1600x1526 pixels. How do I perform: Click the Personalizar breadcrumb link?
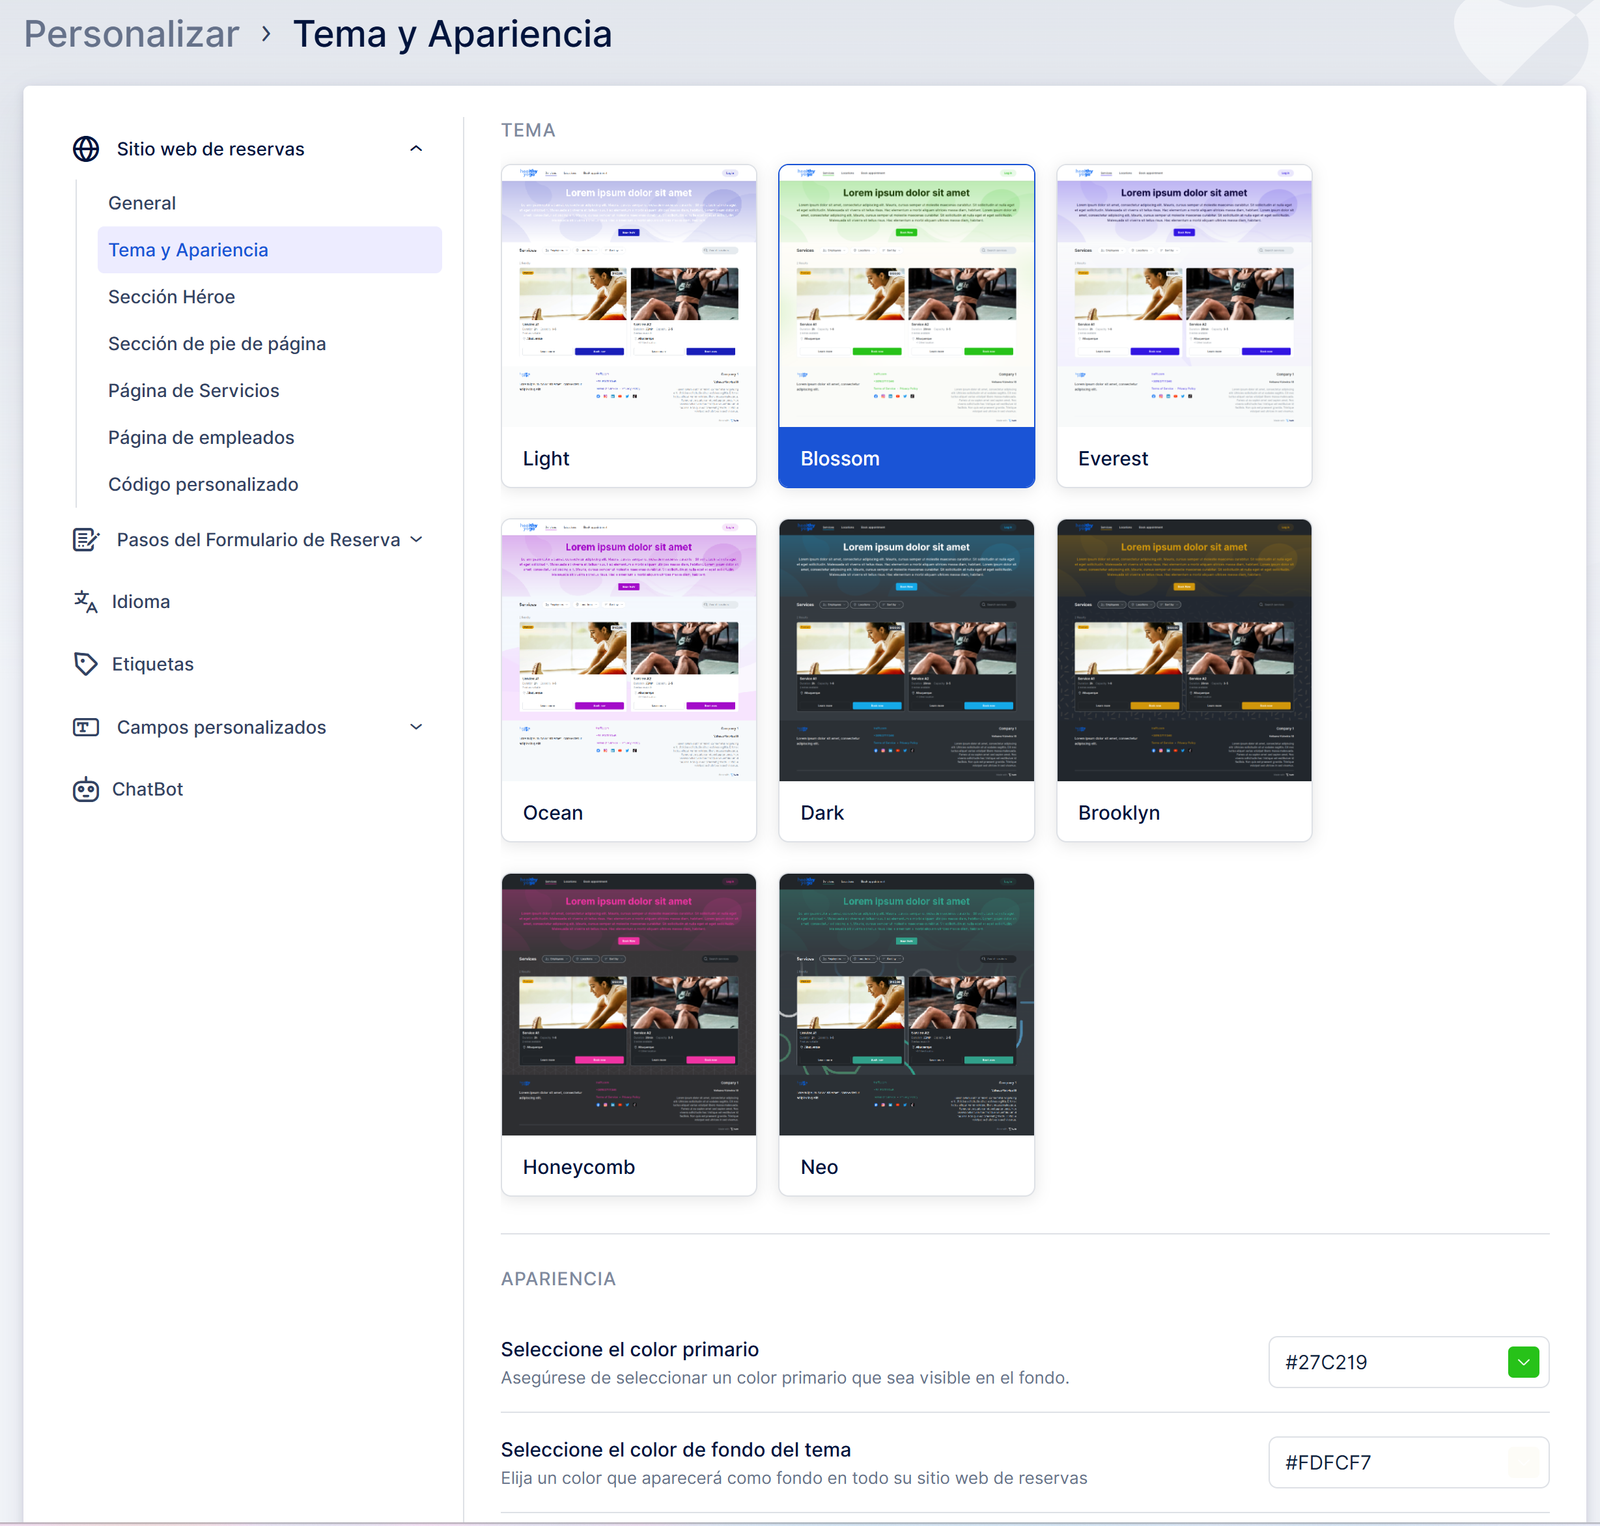[131, 34]
